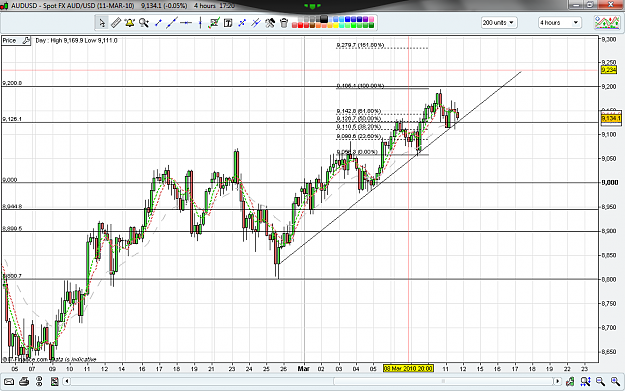
Task: Open the 4 hours timeframe dropdown
Action: pyautogui.click(x=560, y=23)
